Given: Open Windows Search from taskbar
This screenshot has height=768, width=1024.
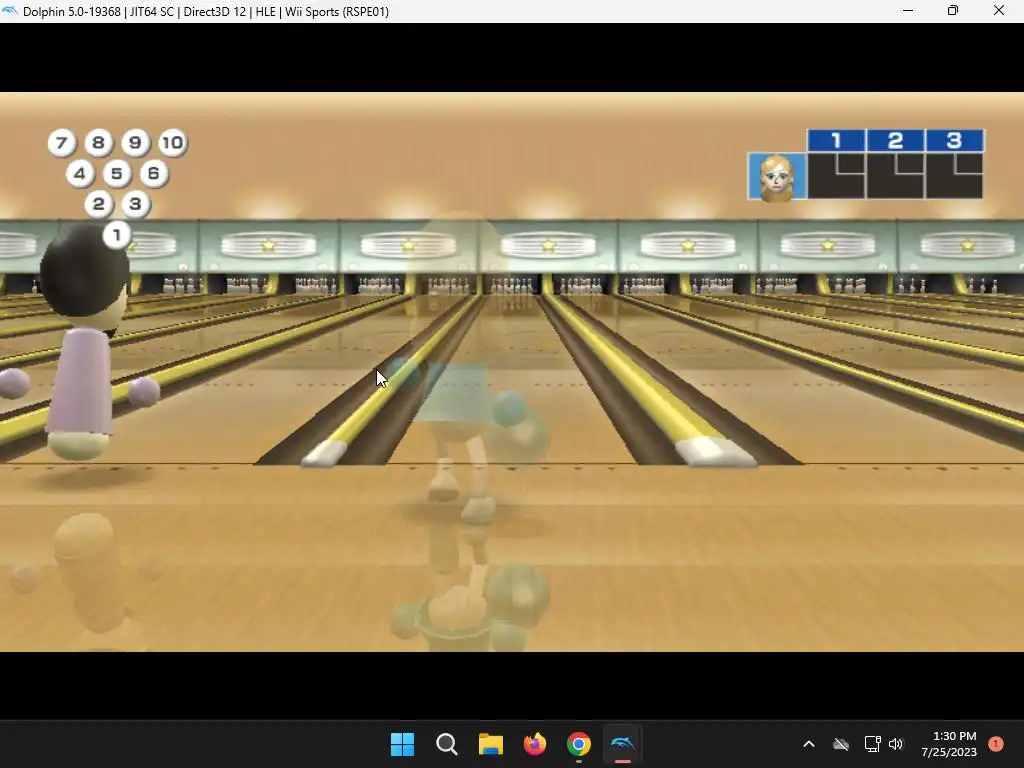Looking at the screenshot, I should tap(447, 744).
